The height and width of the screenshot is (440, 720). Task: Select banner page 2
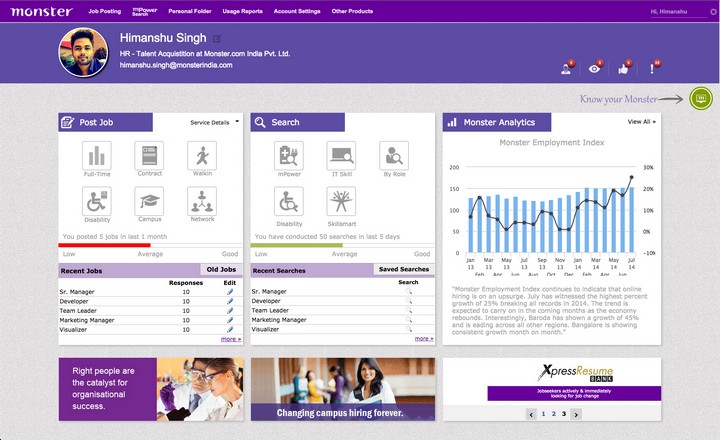[x=553, y=414]
